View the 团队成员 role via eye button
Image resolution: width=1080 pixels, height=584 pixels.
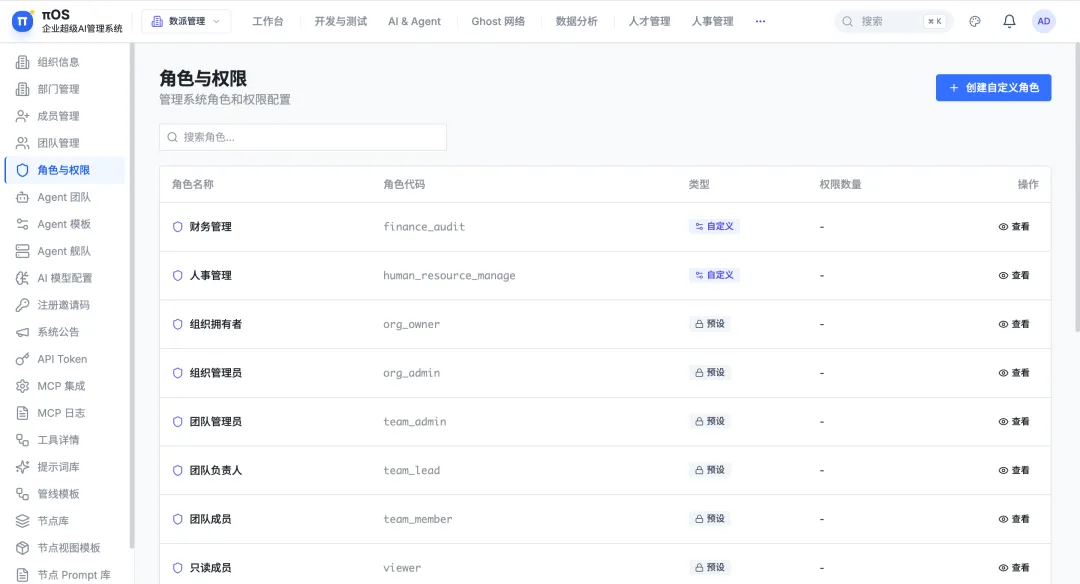pyautogui.click(x=1014, y=519)
